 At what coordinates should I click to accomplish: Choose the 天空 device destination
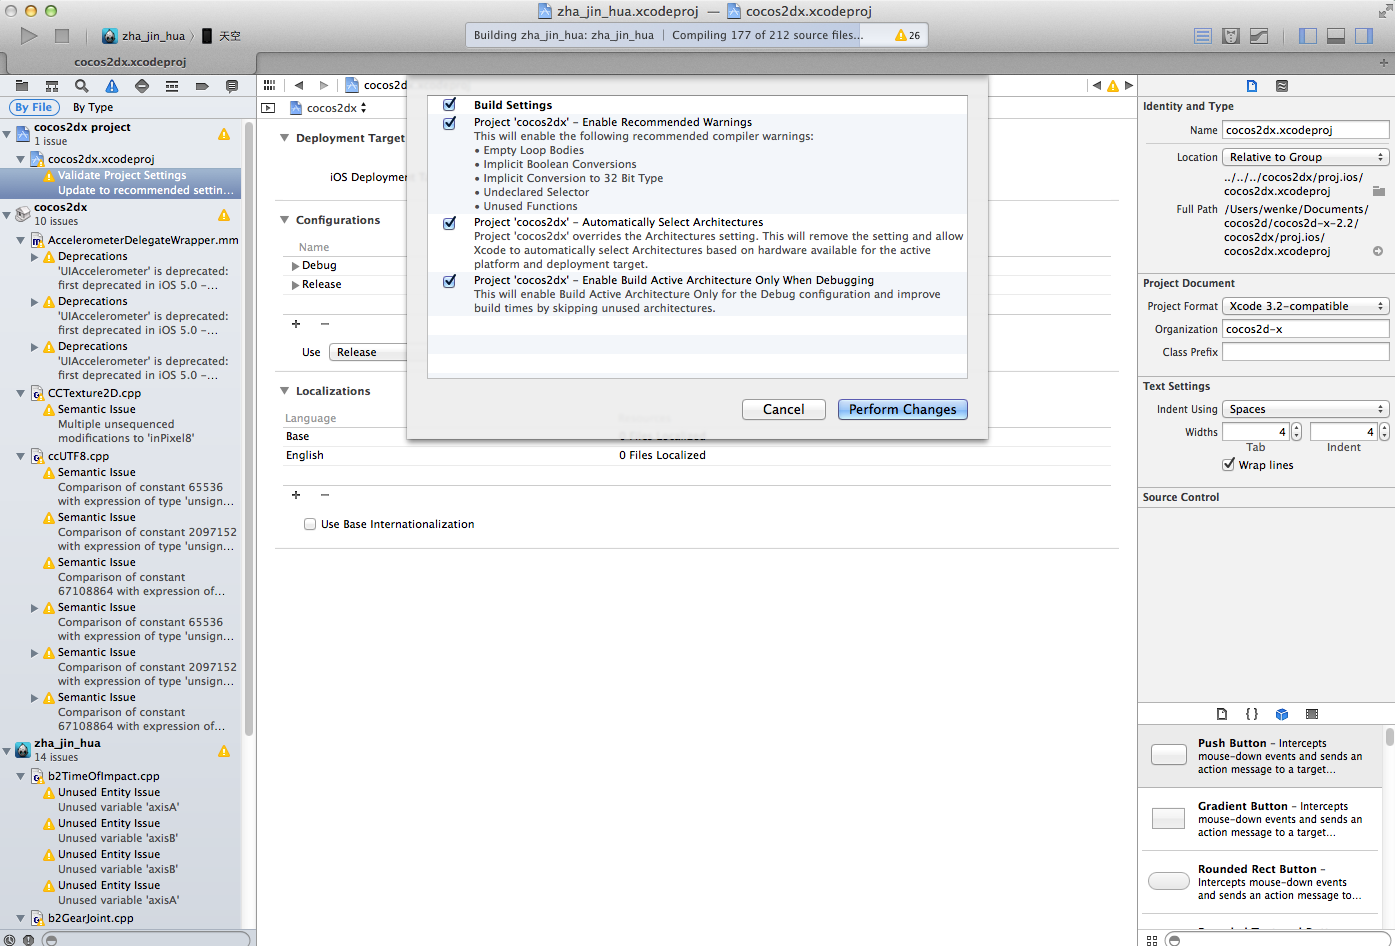coord(222,36)
